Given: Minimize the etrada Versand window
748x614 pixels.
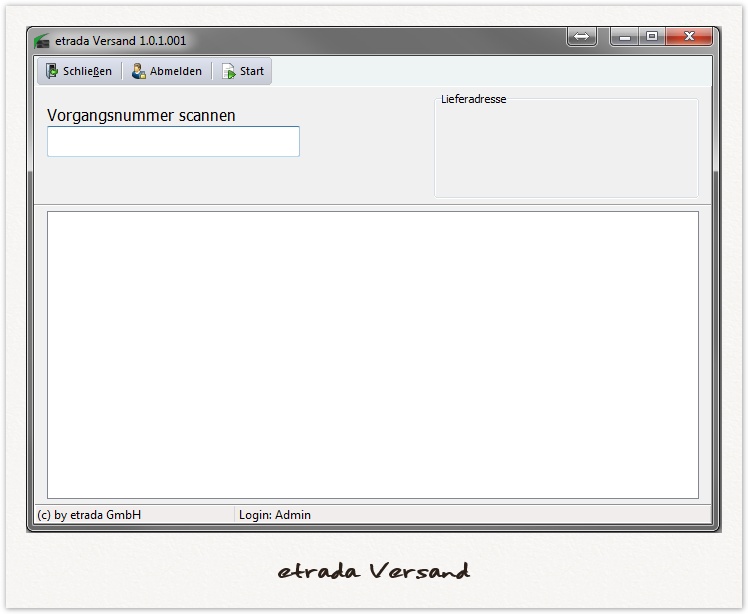Looking at the screenshot, I should pyautogui.click(x=625, y=37).
